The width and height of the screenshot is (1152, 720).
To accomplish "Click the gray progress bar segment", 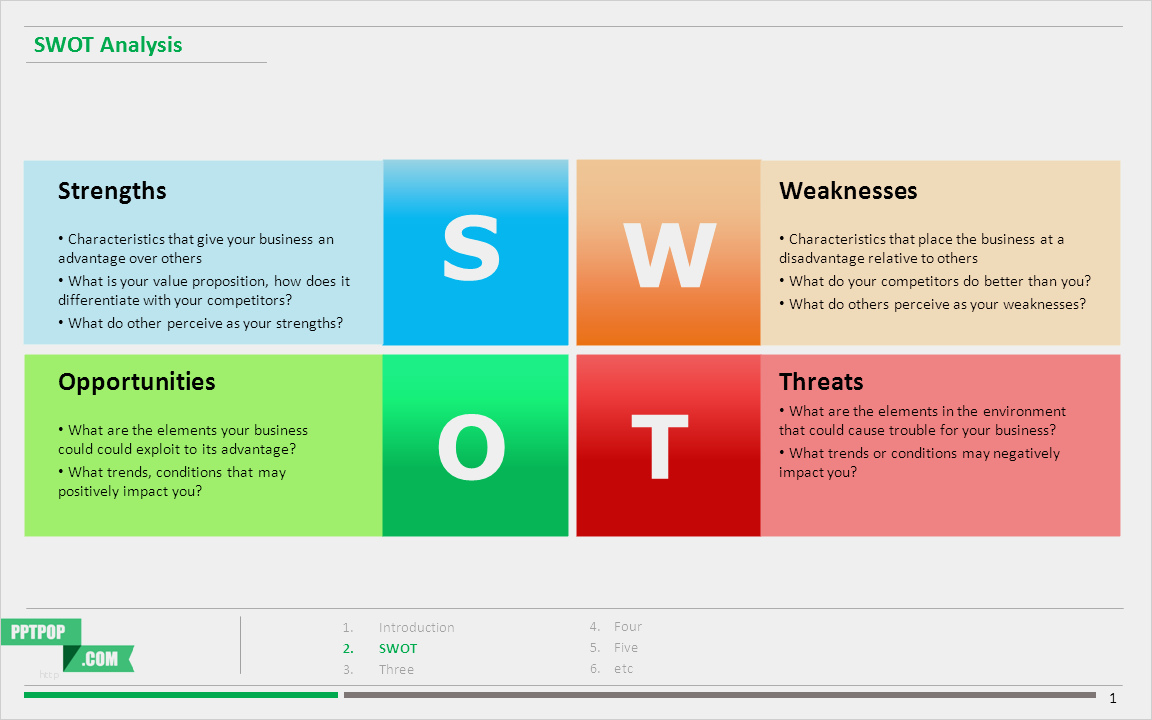I will coord(720,695).
